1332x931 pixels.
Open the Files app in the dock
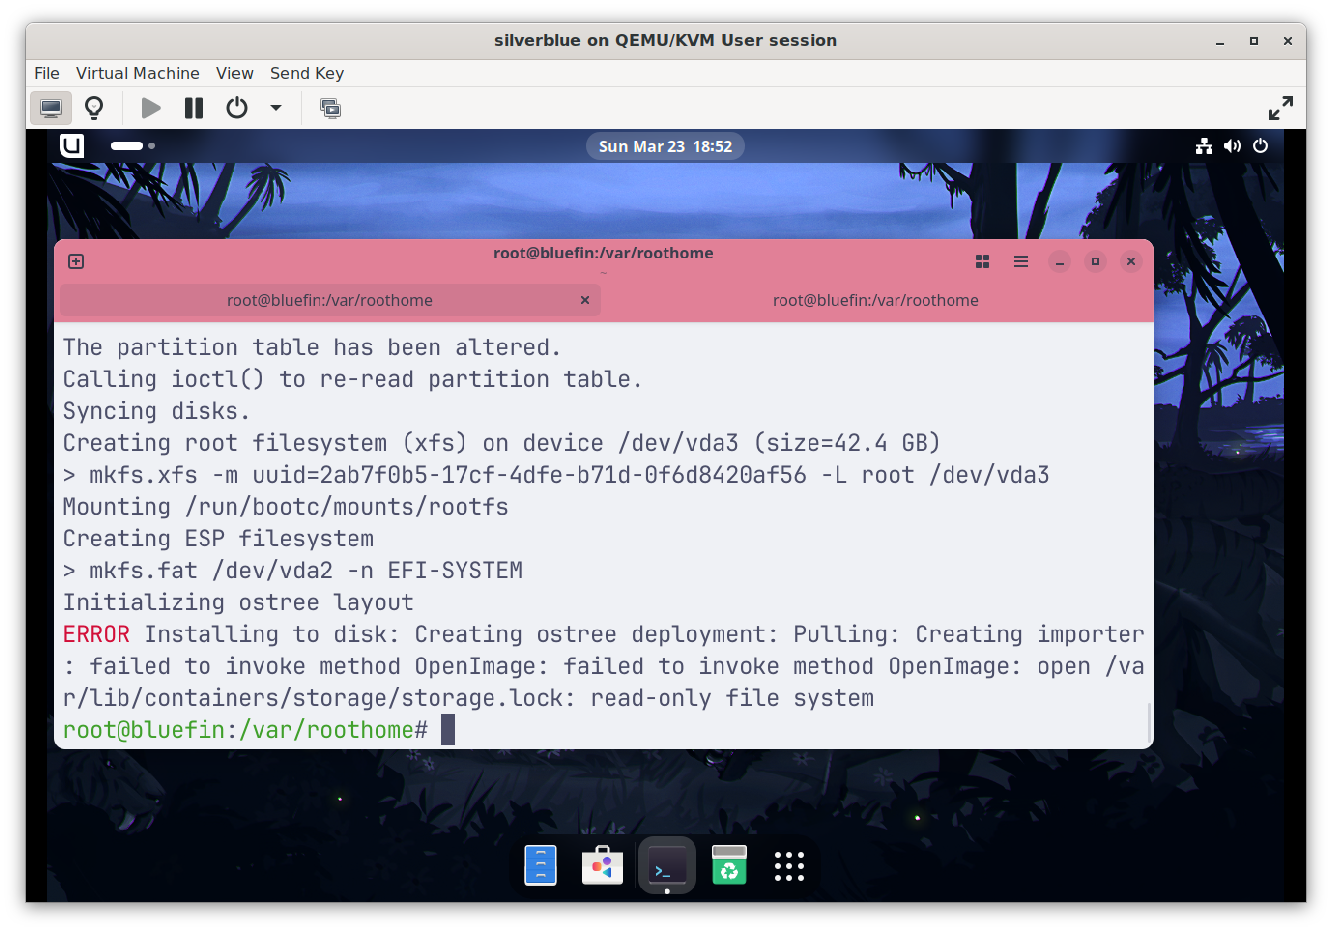[540, 866]
